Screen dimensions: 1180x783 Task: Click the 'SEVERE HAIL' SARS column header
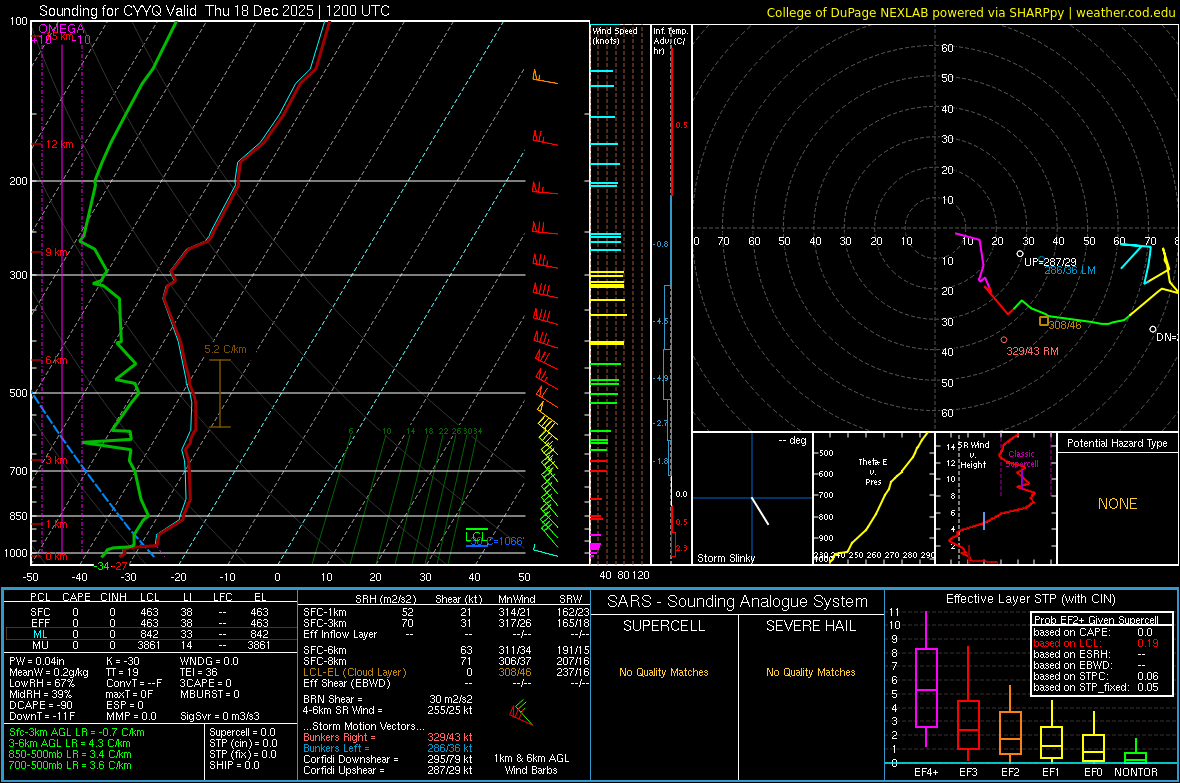(x=810, y=626)
